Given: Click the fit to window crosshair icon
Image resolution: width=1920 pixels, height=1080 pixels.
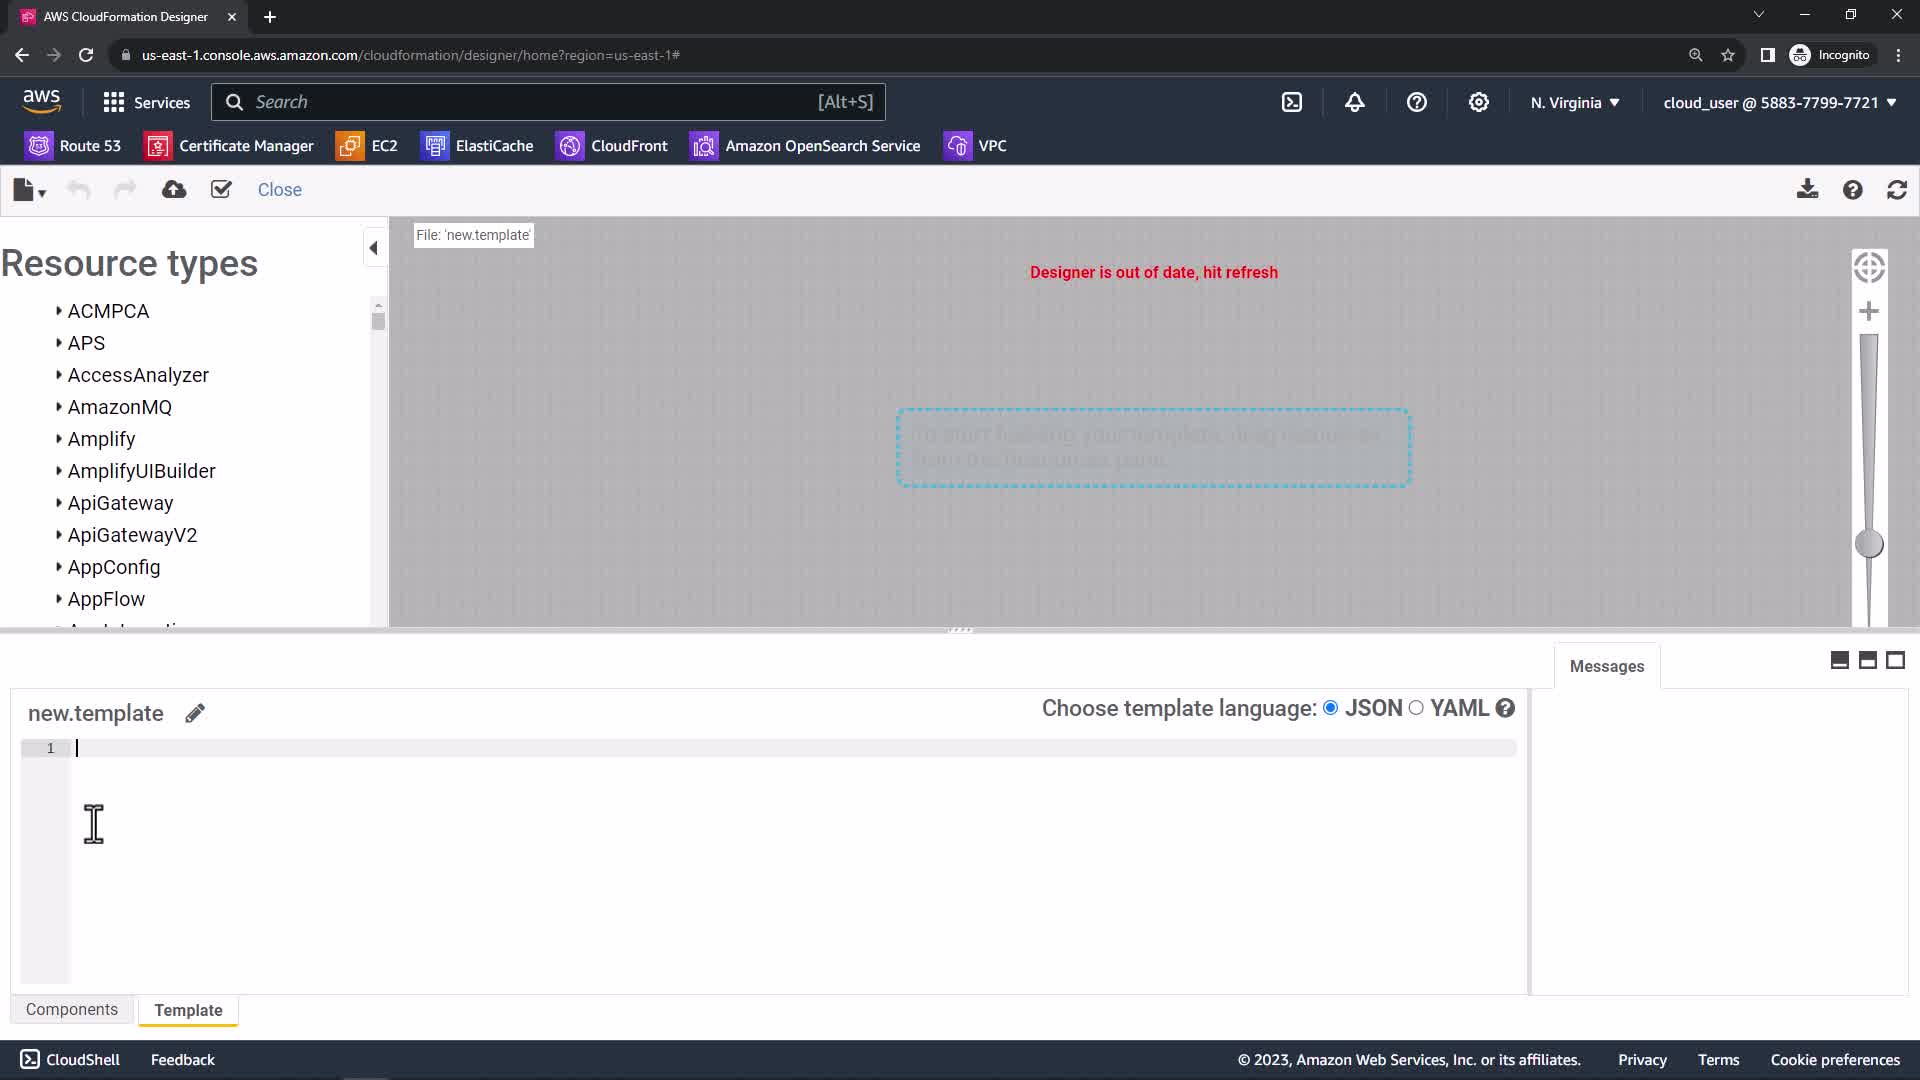Looking at the screenshot, I should [1868, 267].
